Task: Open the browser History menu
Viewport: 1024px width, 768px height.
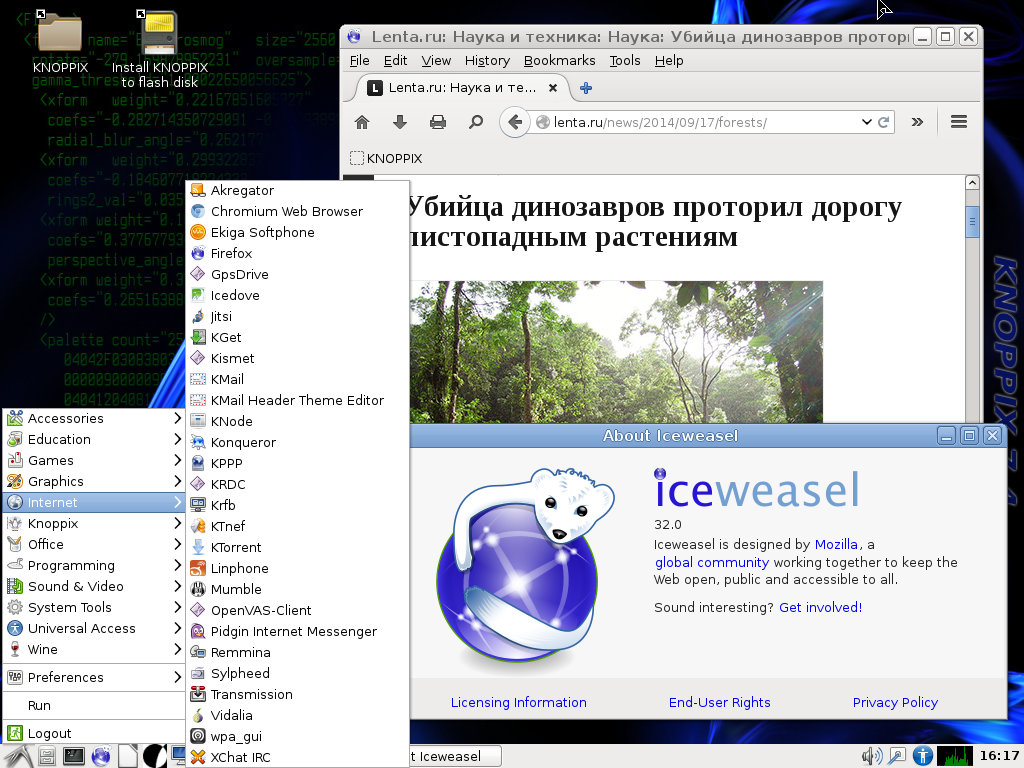Action: point(487,61)
